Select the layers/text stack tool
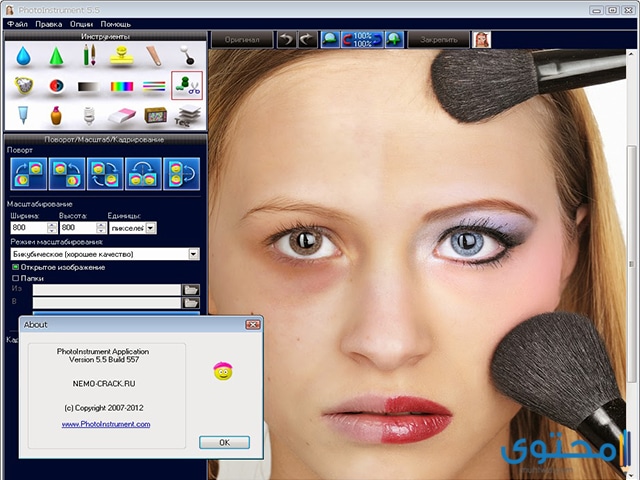 [188, 116]
